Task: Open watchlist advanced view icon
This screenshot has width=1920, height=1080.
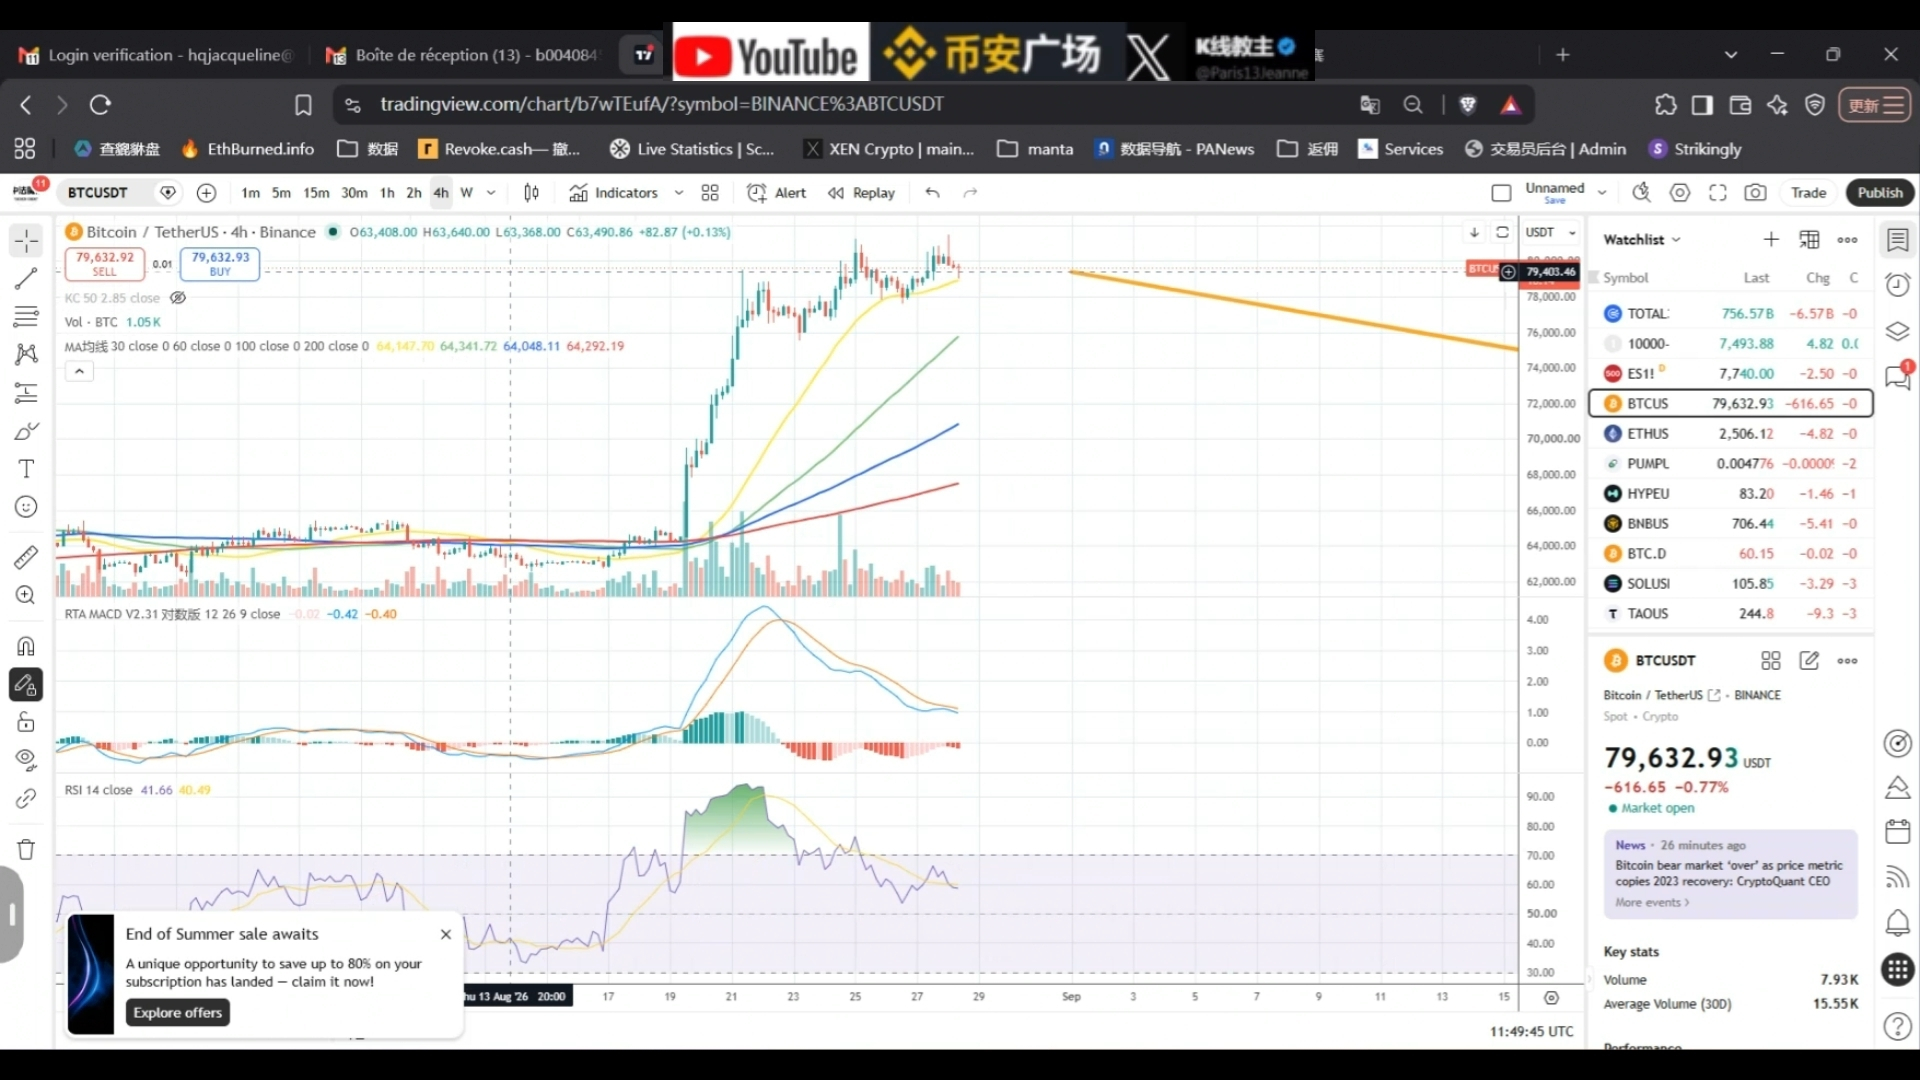Action: pyautogui.click(x=1809, y=240)
